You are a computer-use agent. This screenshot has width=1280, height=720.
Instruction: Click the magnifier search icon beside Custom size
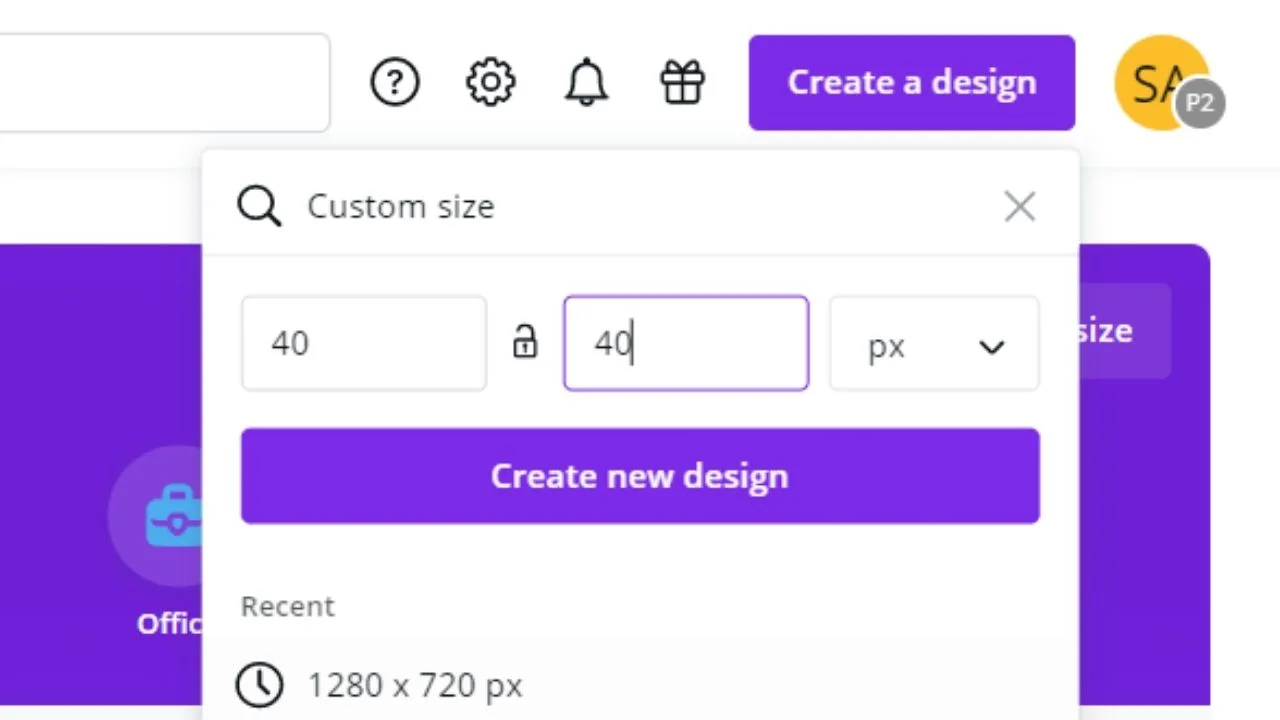259,207
